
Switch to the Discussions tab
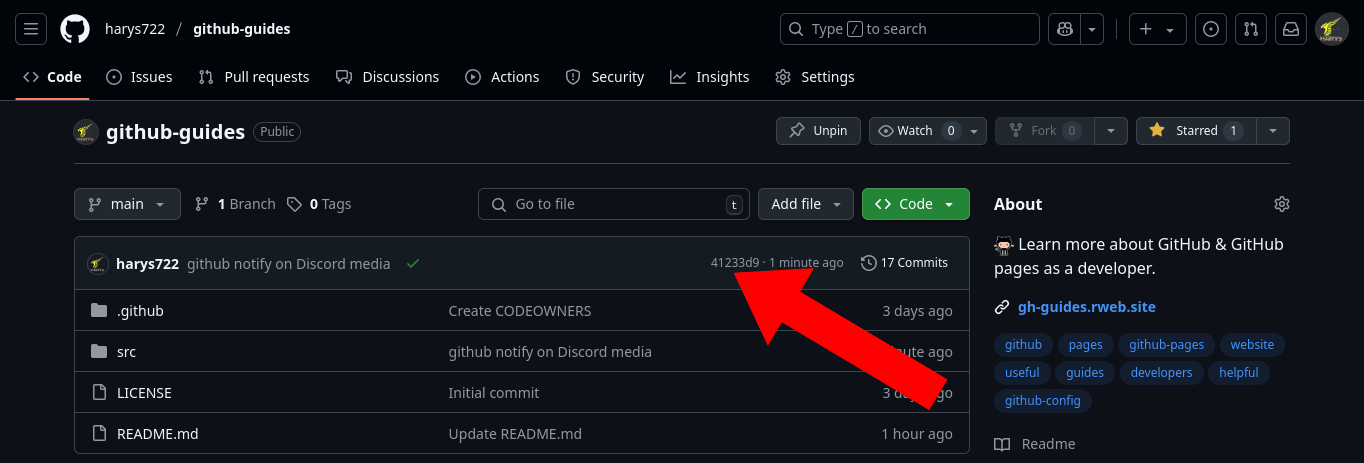pyautogui.click(x=388, y=77)
